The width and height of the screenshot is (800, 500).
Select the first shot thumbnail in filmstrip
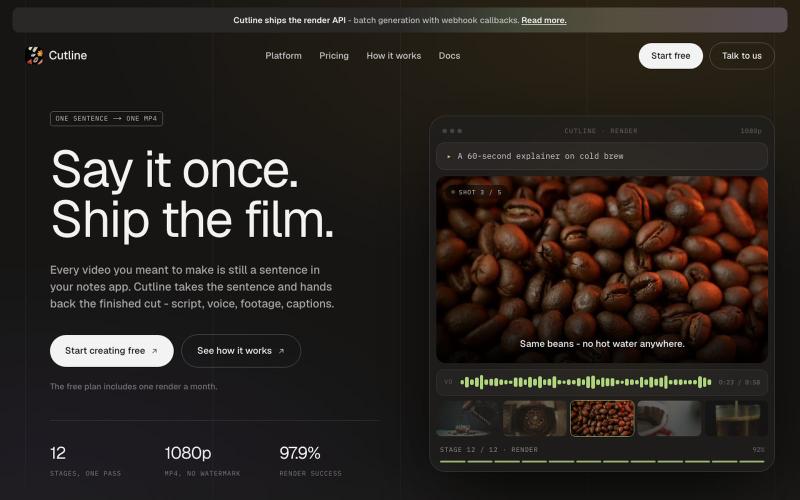(468, 418)
